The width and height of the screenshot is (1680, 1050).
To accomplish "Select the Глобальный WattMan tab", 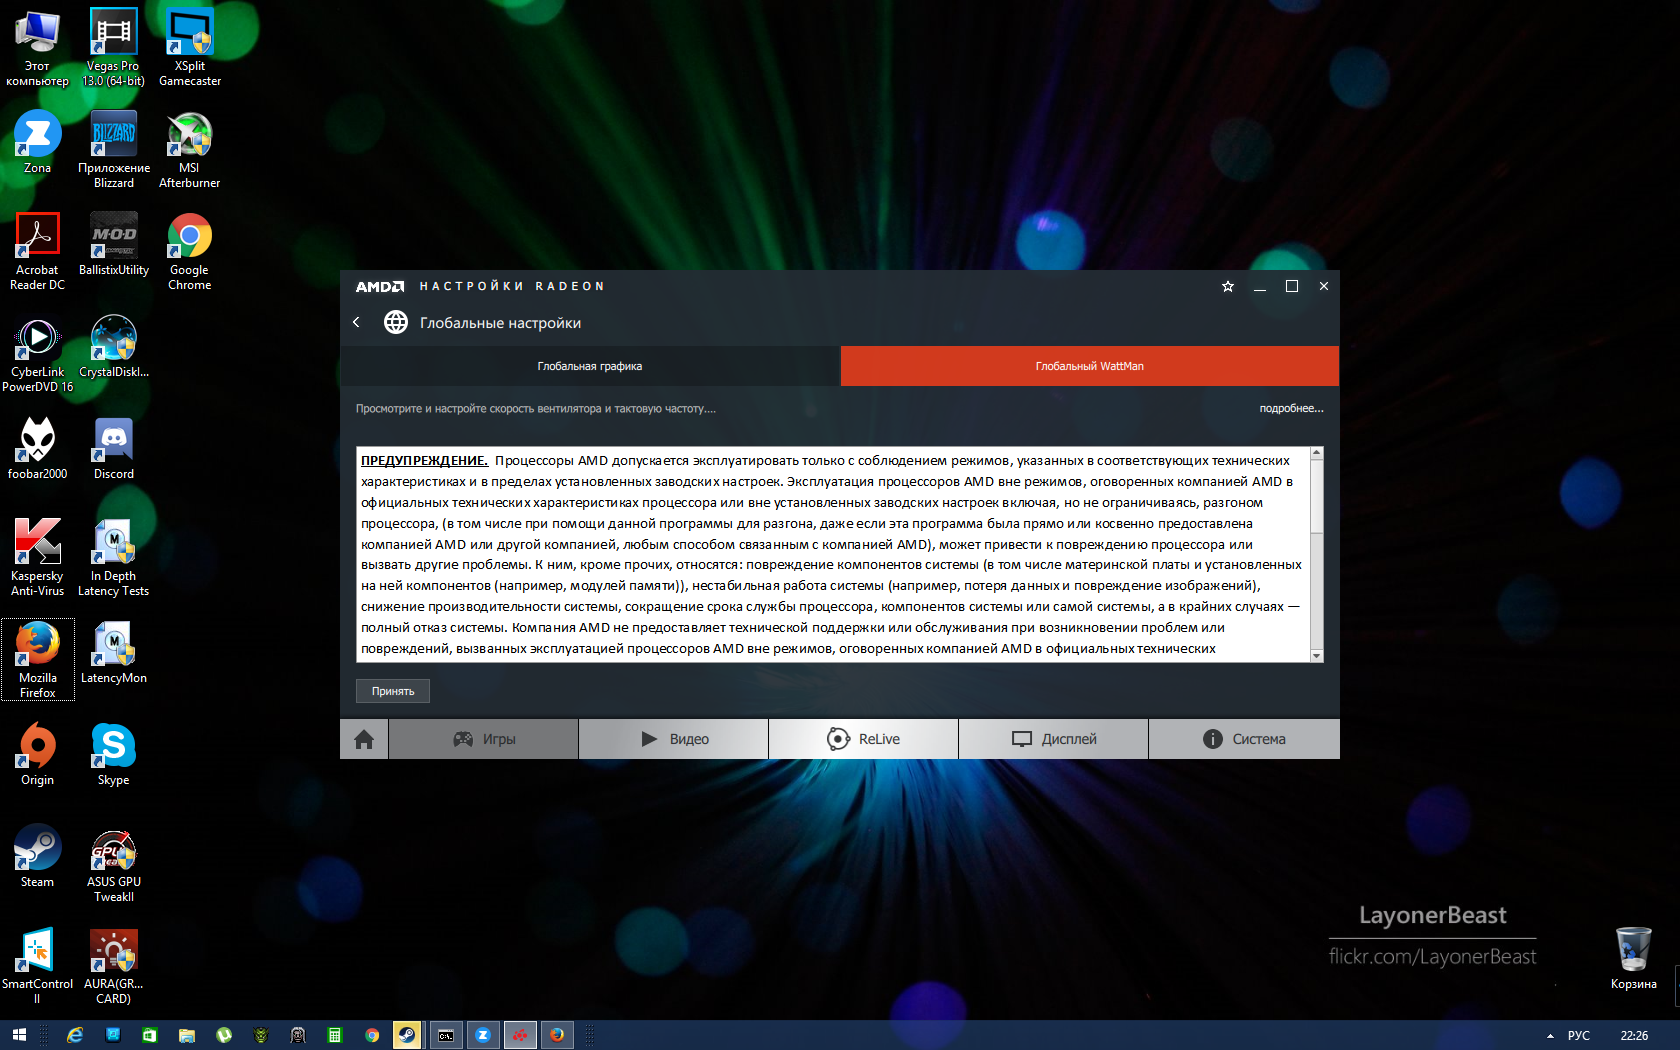I will click(x=1090, y=366).
